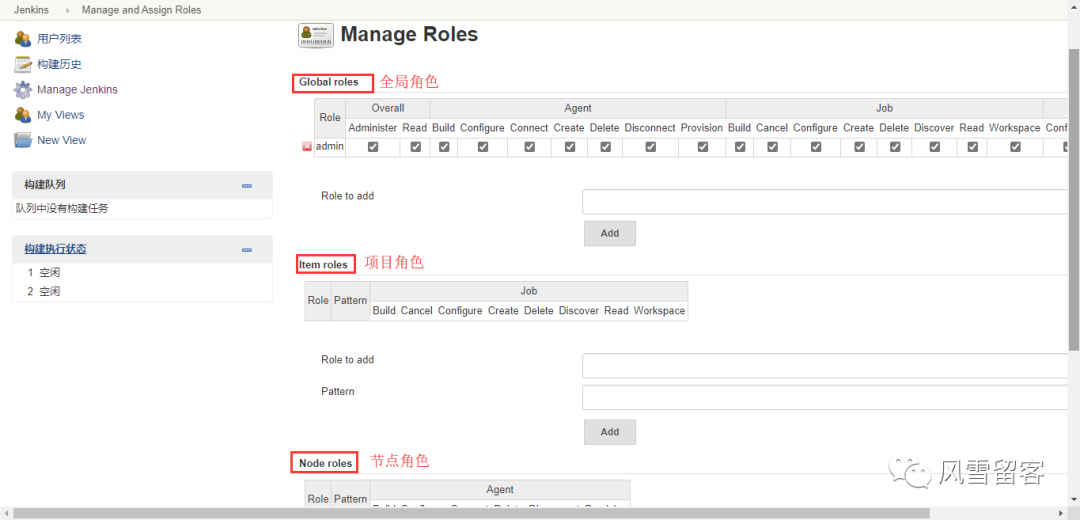Click 队列中没有构建任务 text

pyautogui.click(x=62, y=209)
